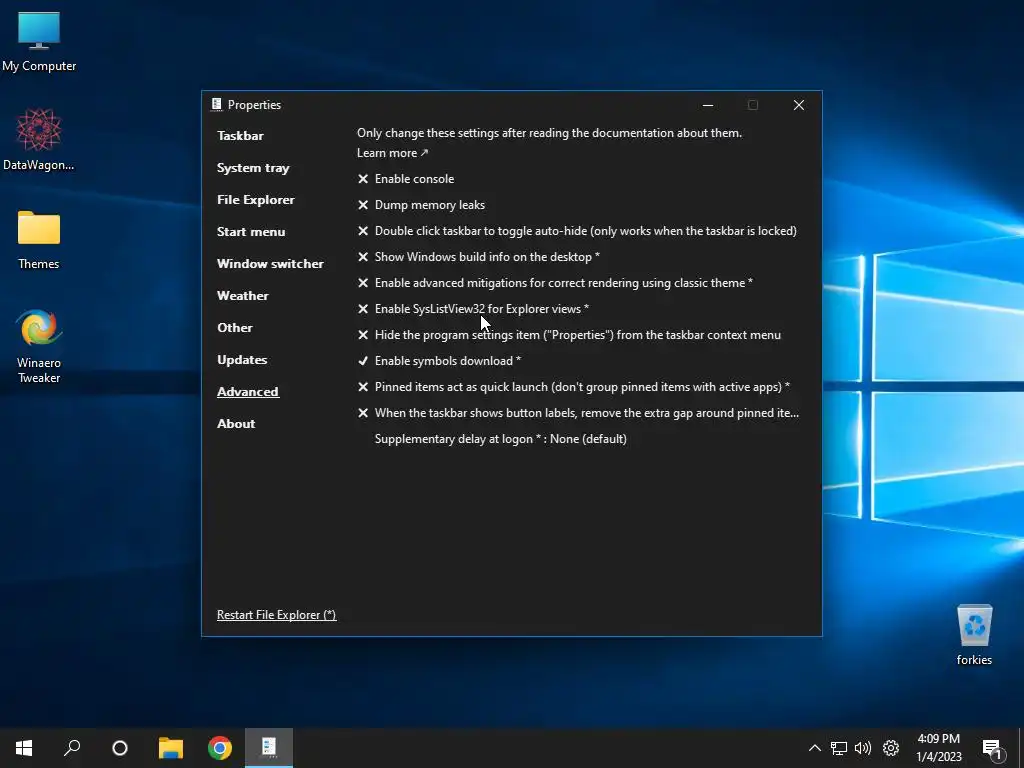The width and height of the screenshot is (1024, 768).
Task: Toggle Dump memory leaks option
Action: tap(421, 204)
